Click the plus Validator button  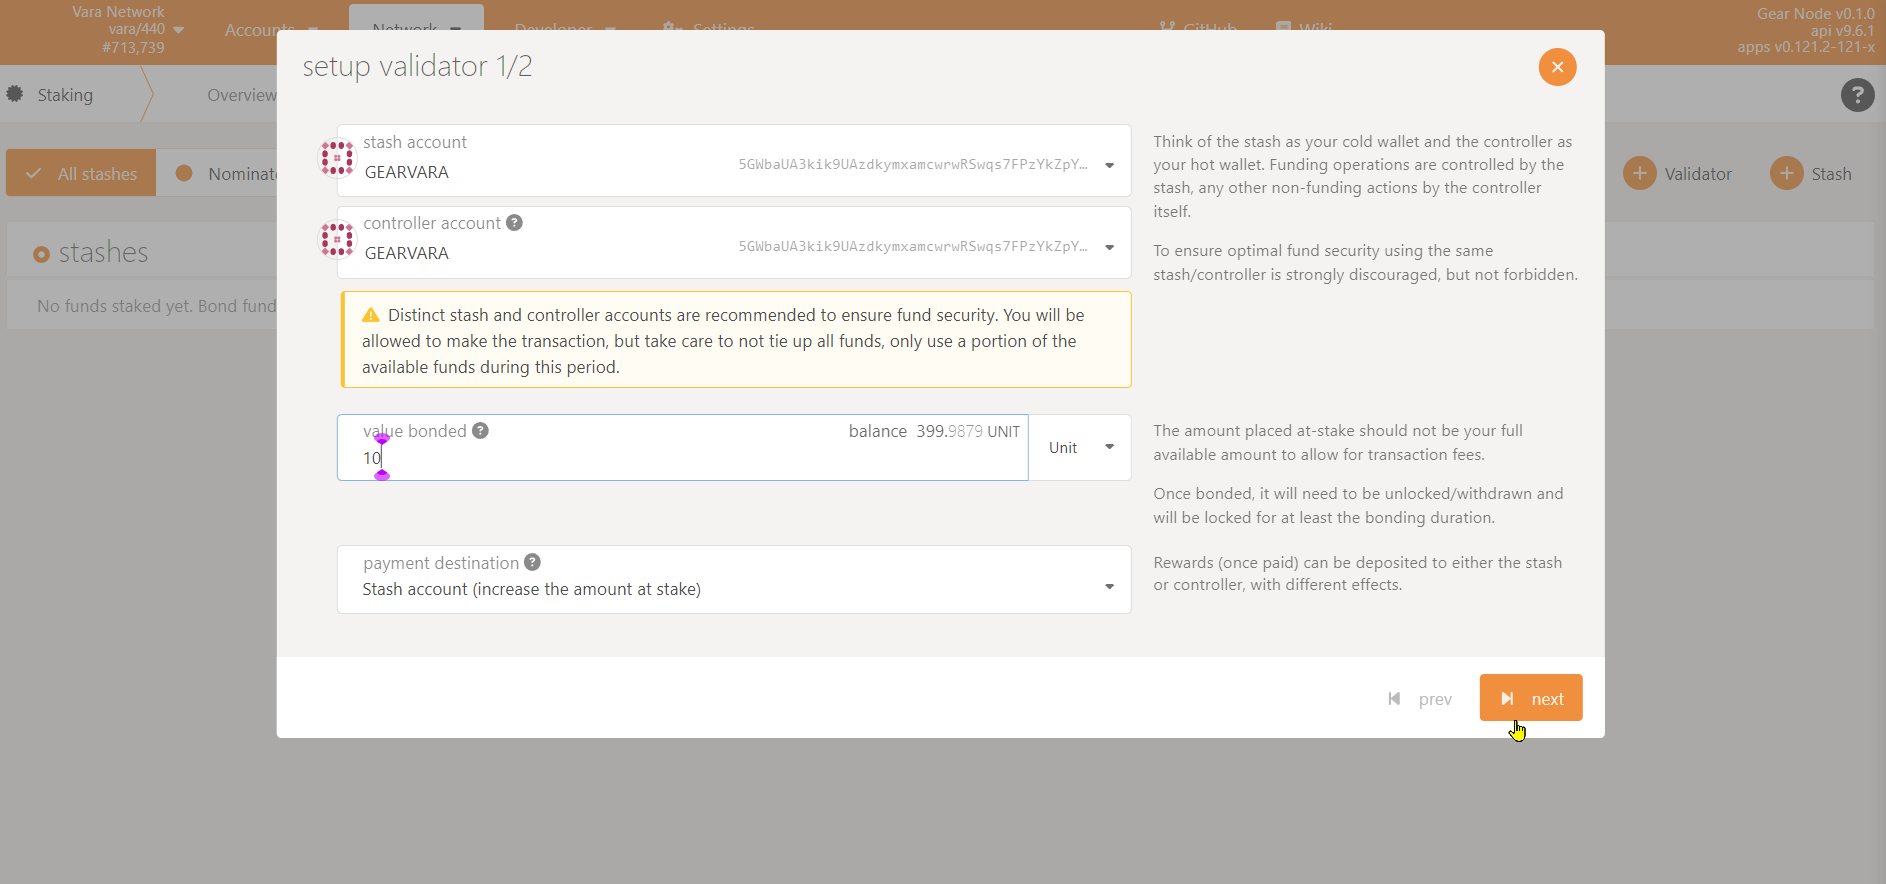pyautogui.click(x=1678, y=174)
